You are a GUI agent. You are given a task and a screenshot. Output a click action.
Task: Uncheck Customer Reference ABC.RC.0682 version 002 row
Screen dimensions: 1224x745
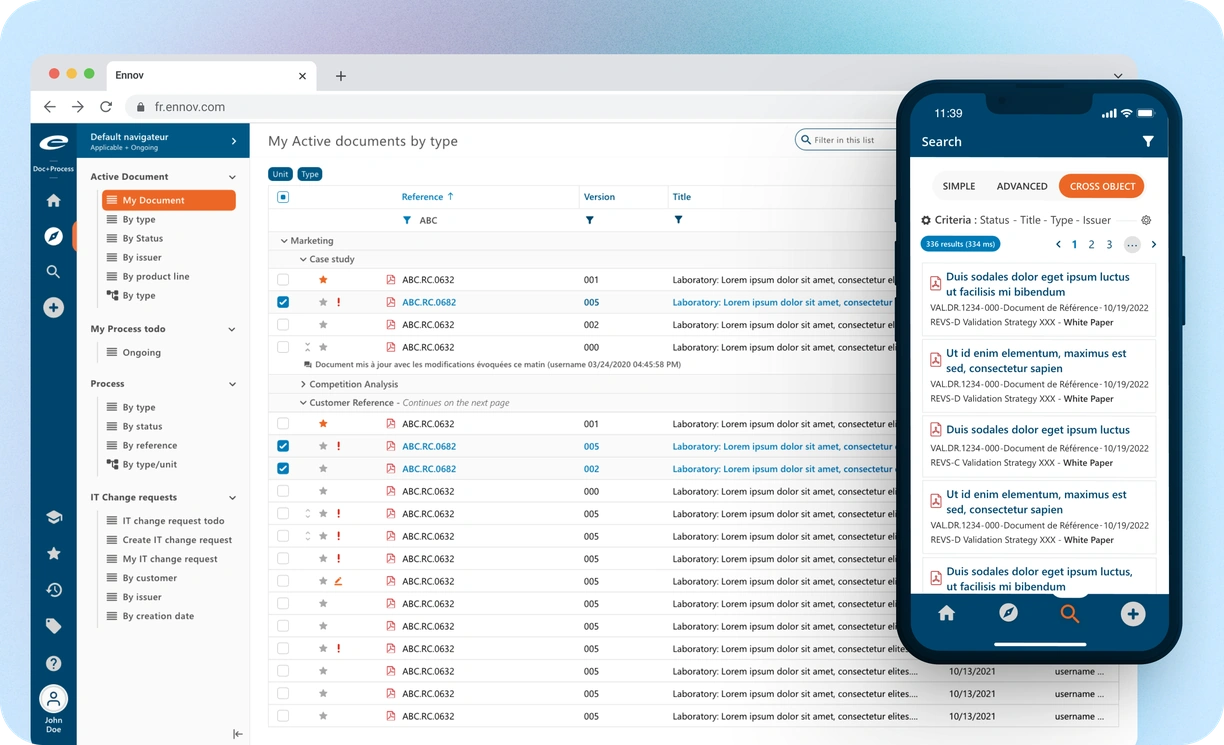click(x=283, y=469)
